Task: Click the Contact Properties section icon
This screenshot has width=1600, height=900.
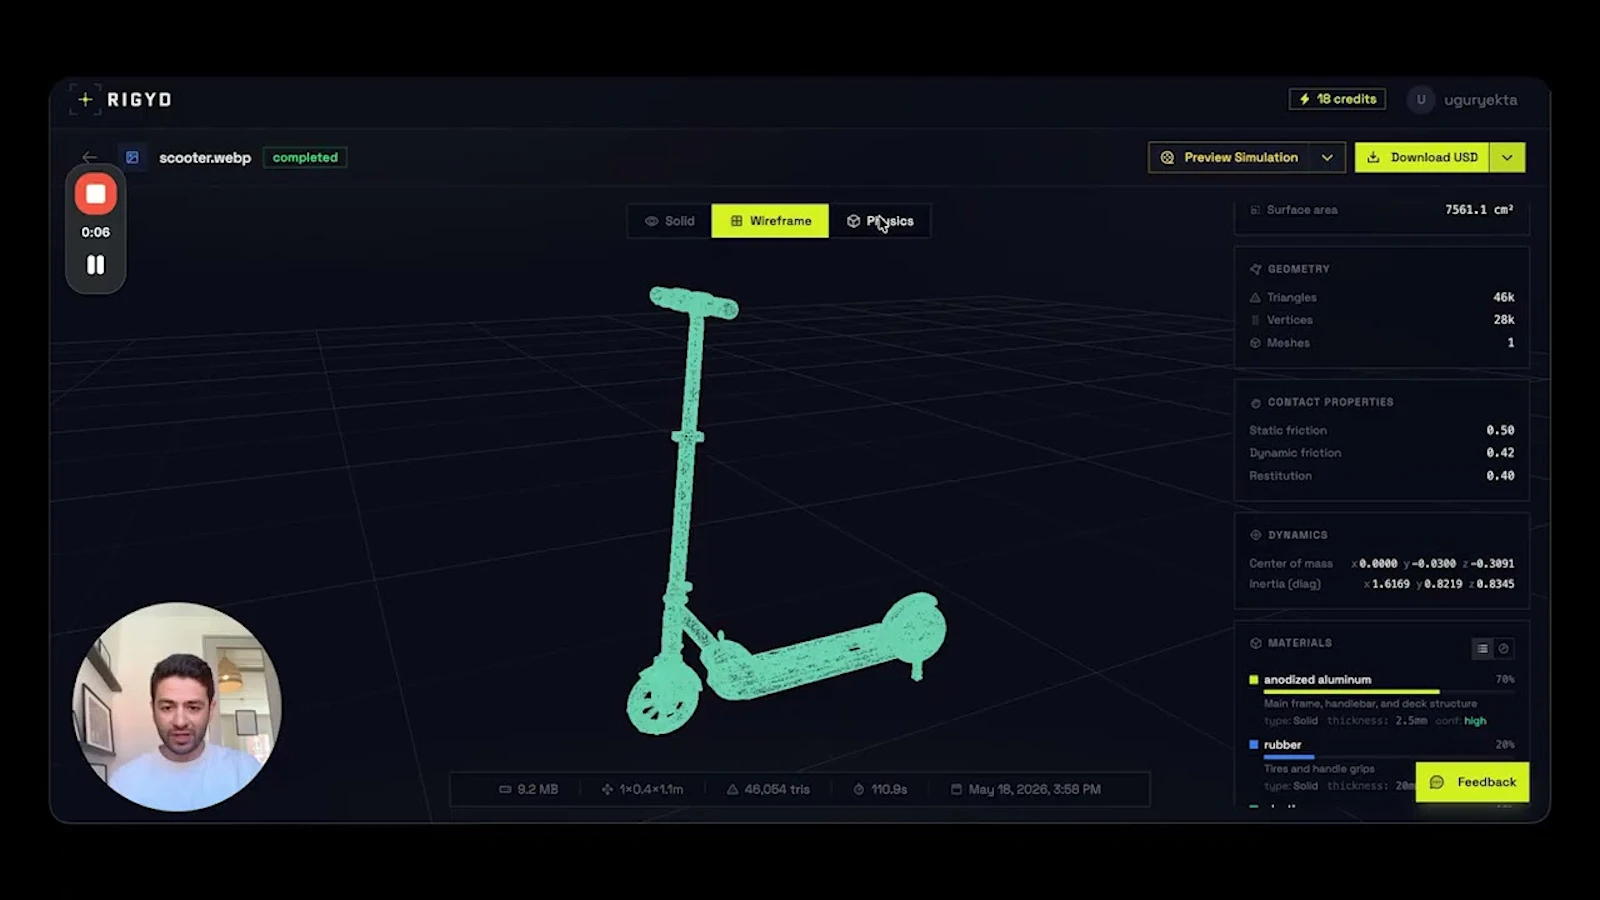Action: coord(1255,402)
